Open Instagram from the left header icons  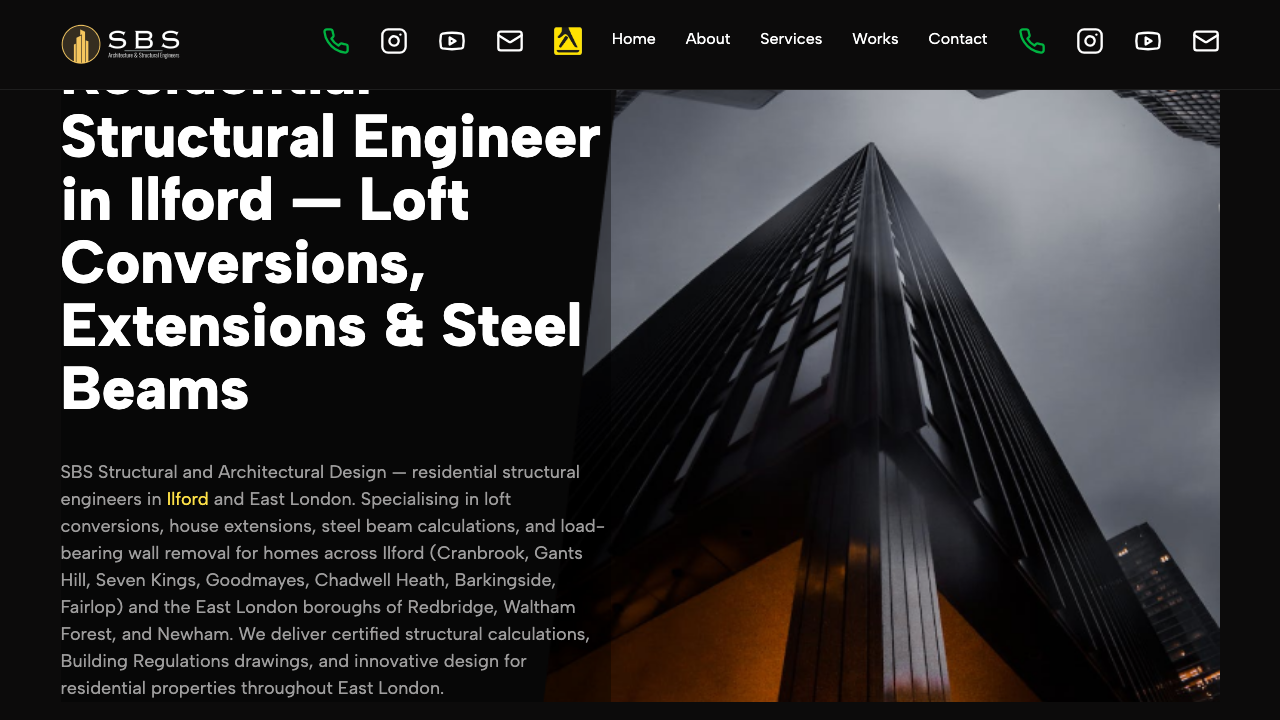pyautogui.click(x=394, y=41)
